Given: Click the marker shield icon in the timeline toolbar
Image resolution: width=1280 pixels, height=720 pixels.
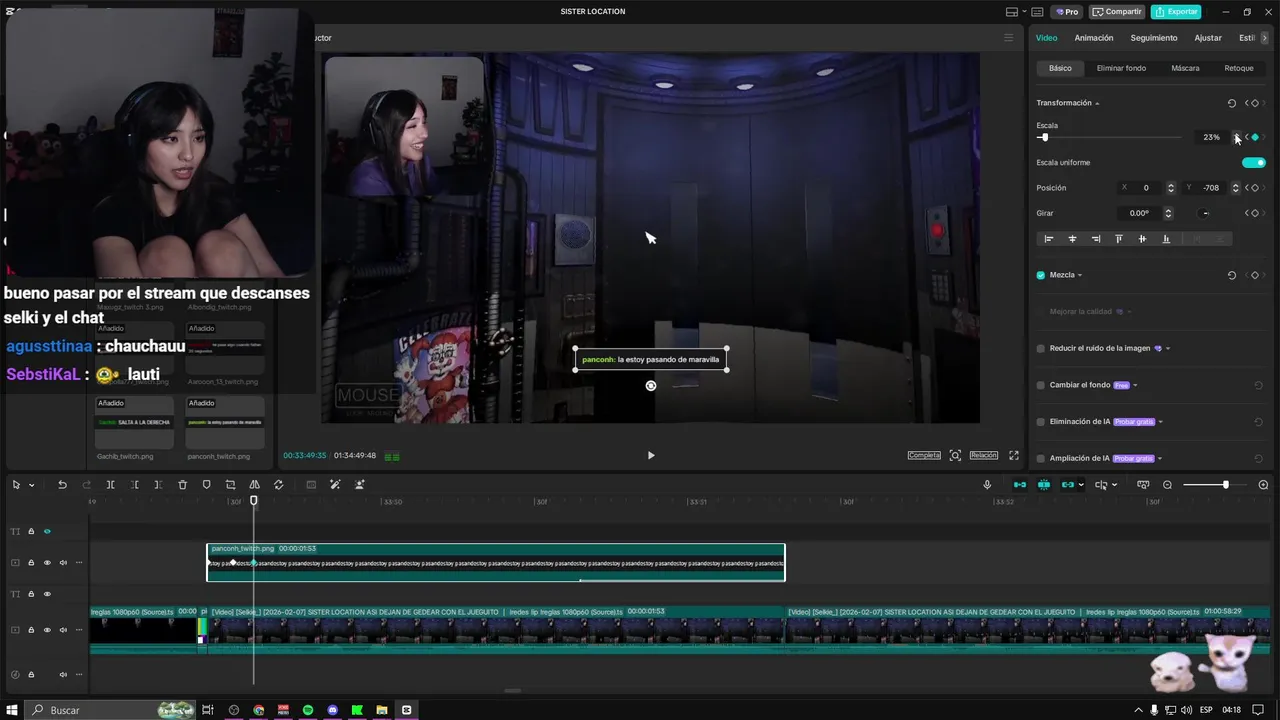Looking at the screenshot, I should coord(207,485).
